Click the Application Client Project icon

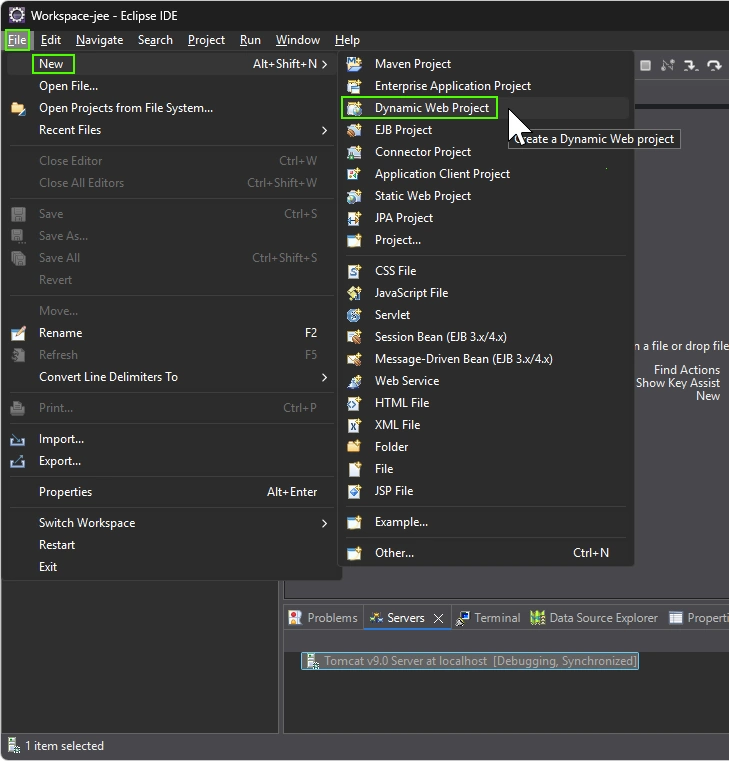click(354, 174)
